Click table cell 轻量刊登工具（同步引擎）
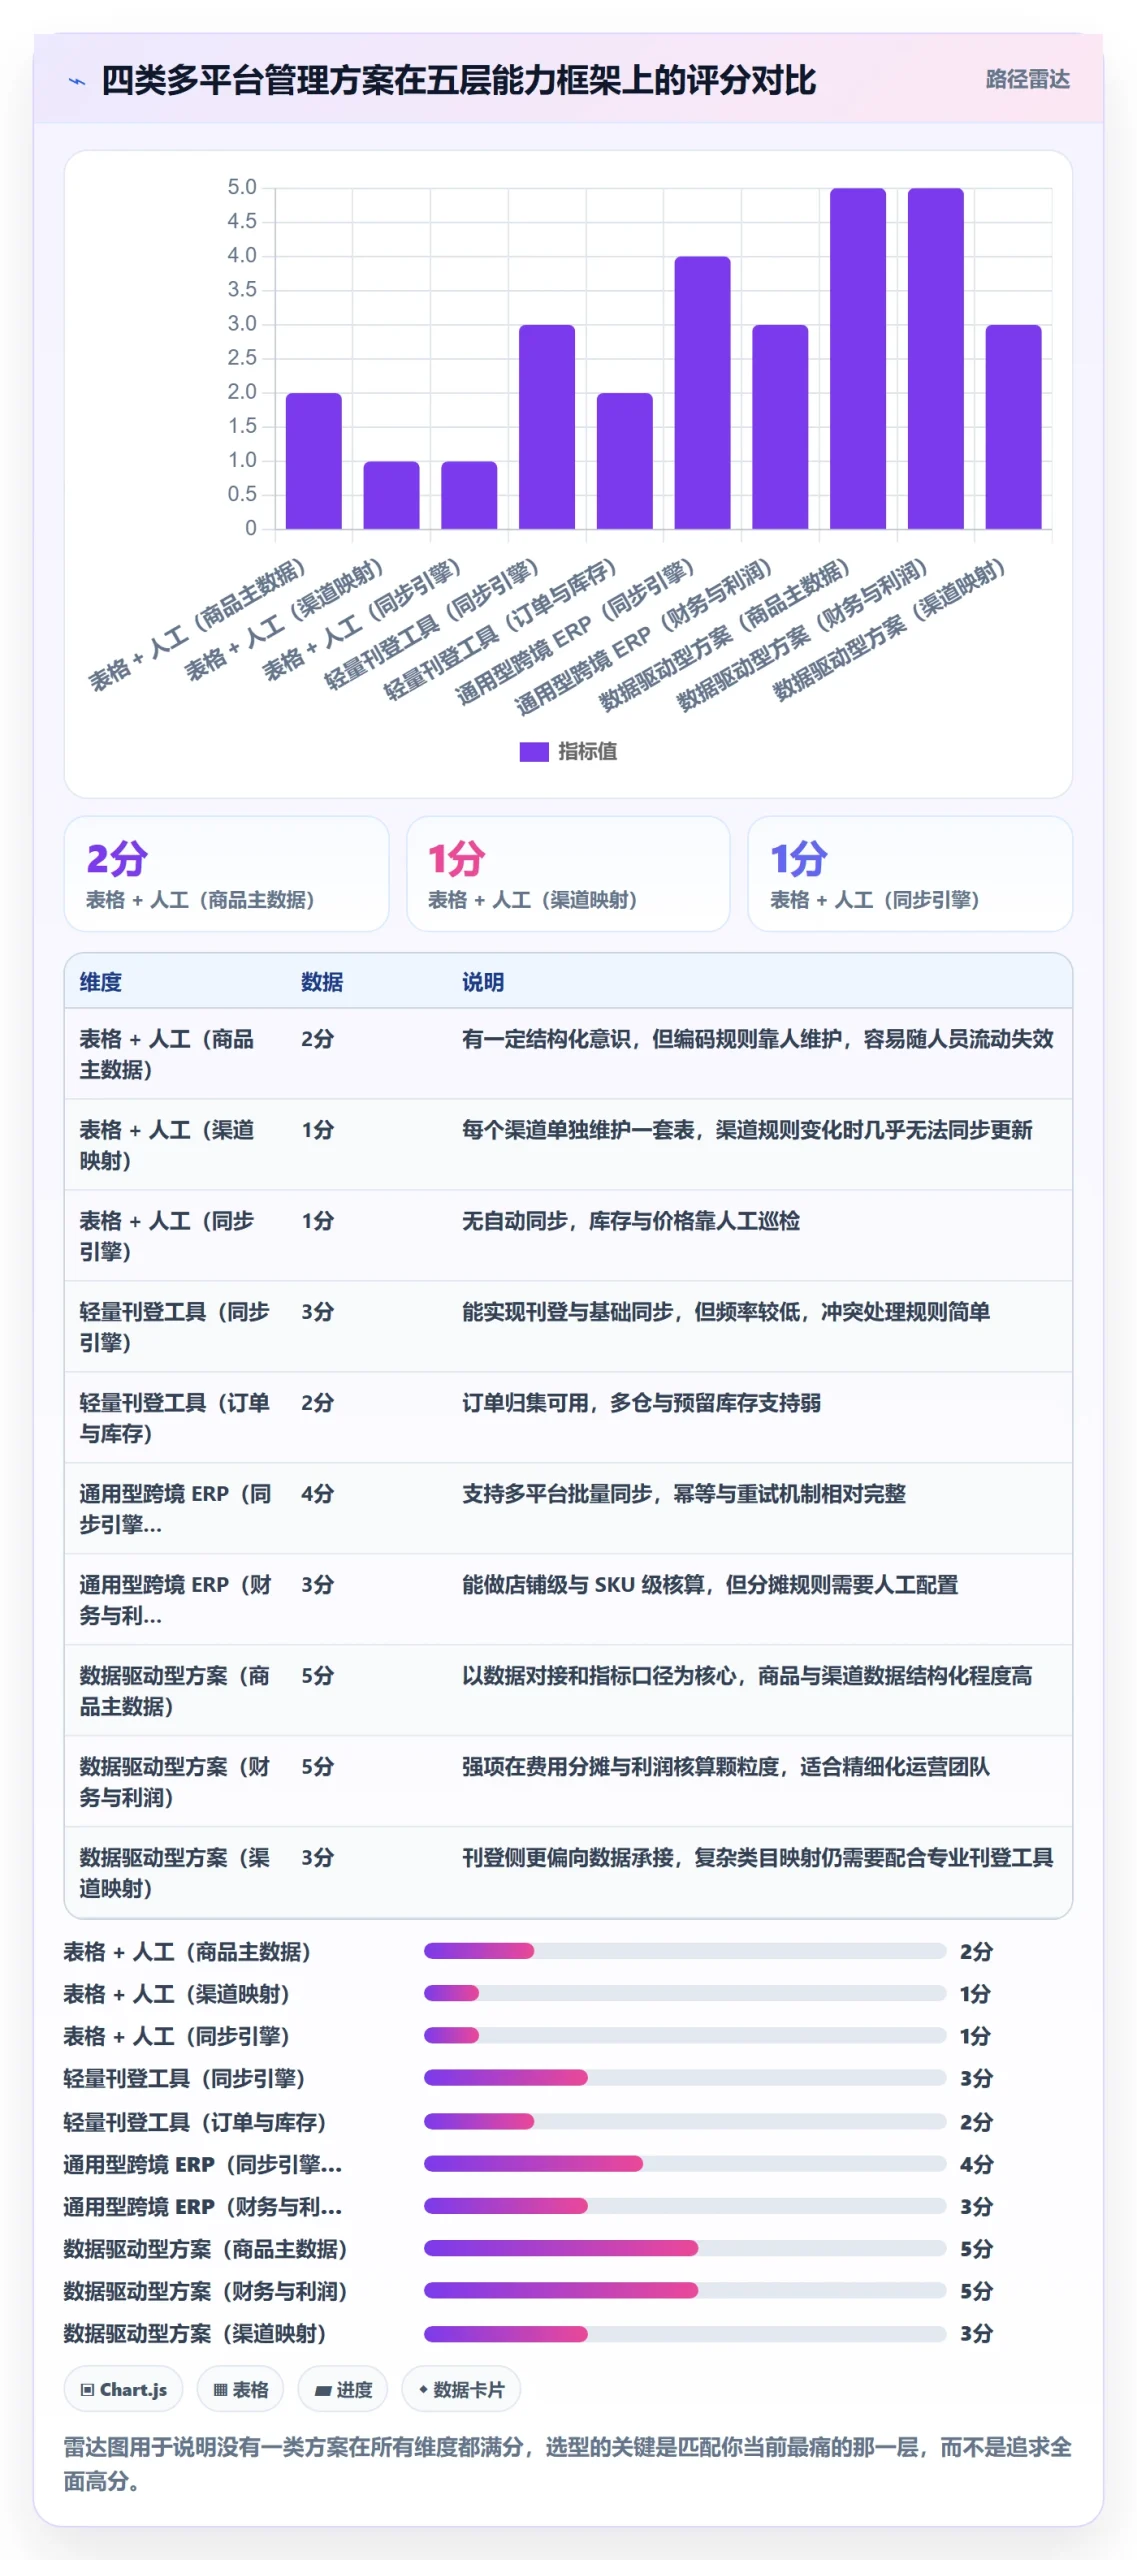The width and height of the screenshot is (1137, 2560). pyautogui.click(x=175, y=1326)
